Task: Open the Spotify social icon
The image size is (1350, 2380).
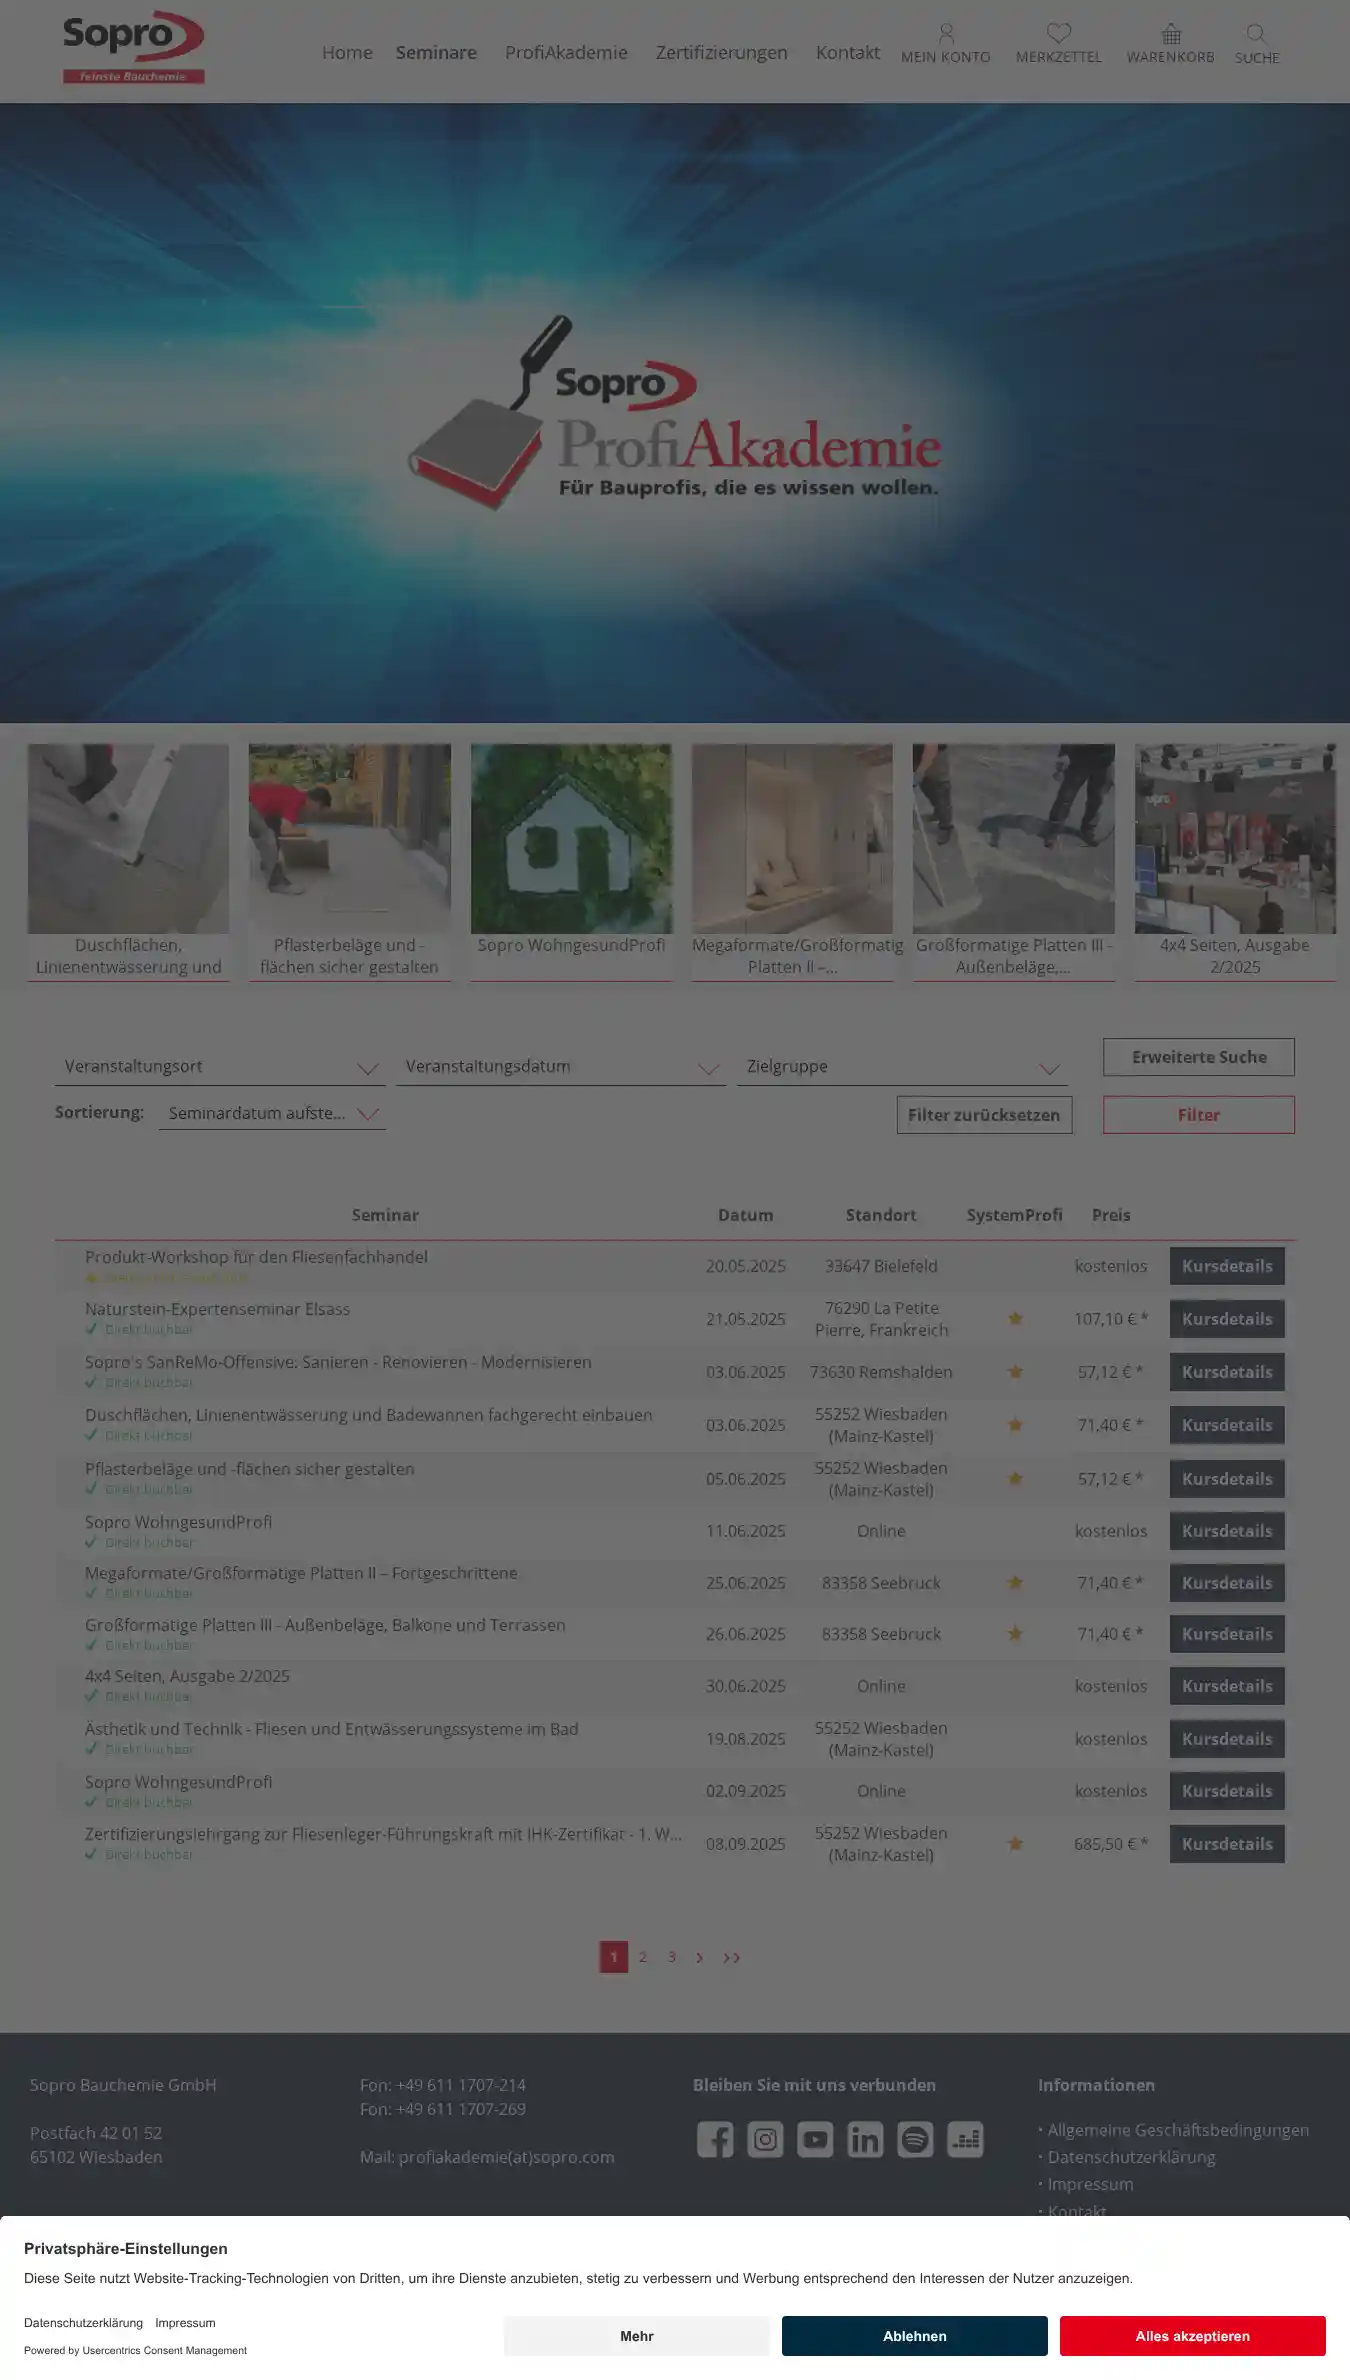Action: [915, 2139]
